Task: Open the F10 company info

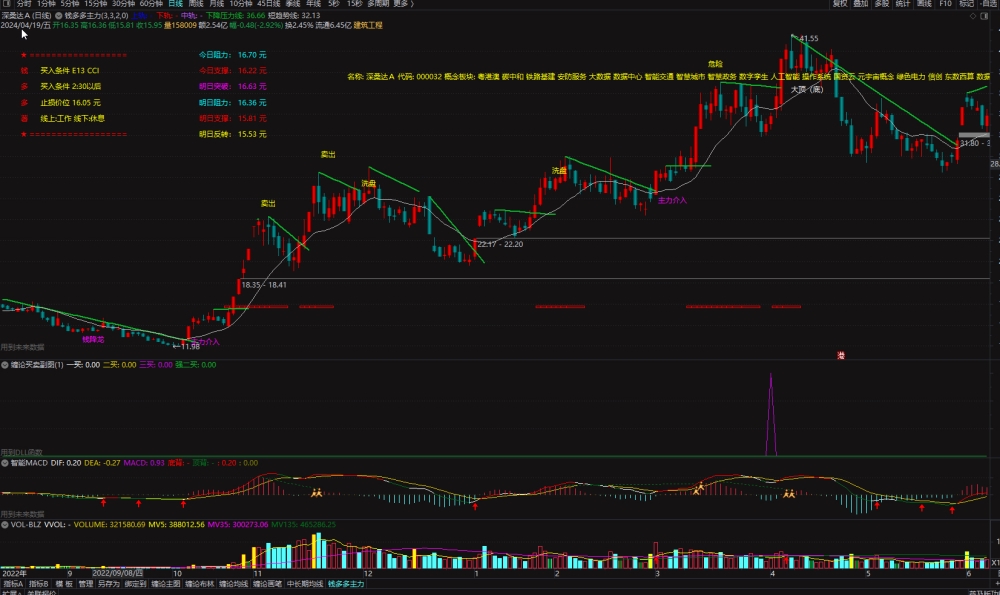Action: pos(945,4)
